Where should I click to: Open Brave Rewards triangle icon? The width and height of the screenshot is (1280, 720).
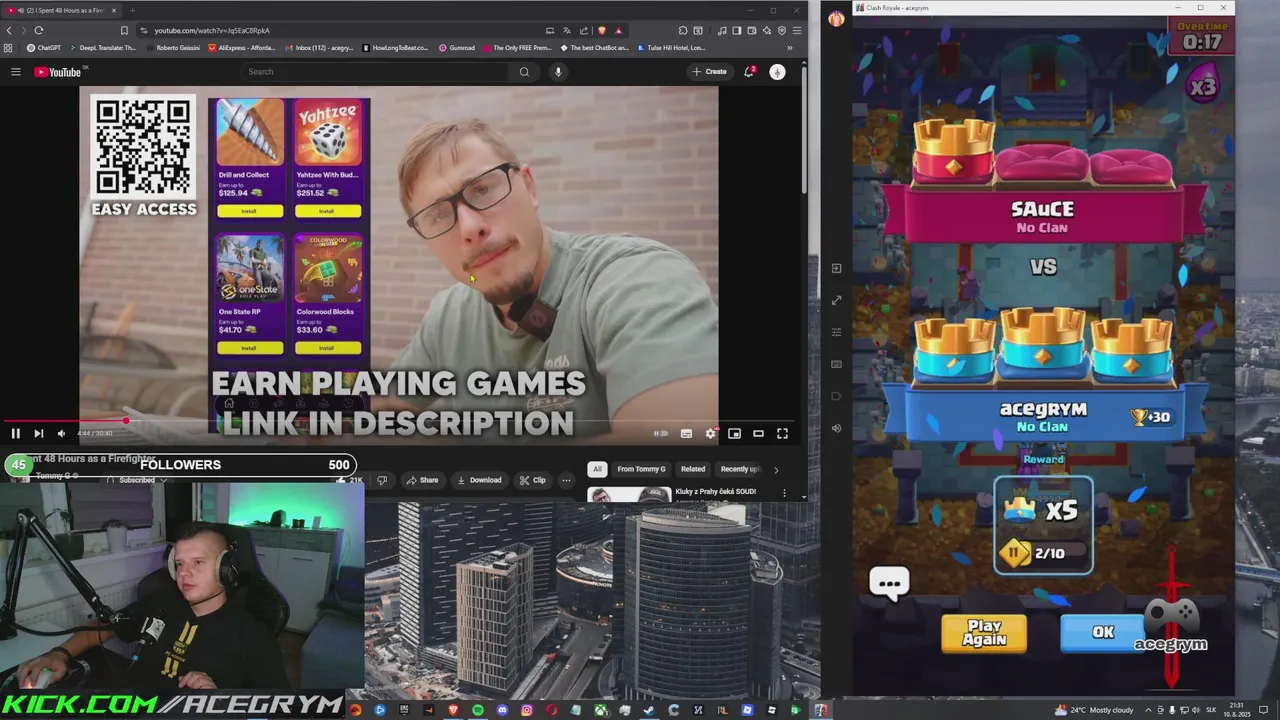tap(618, 30)
